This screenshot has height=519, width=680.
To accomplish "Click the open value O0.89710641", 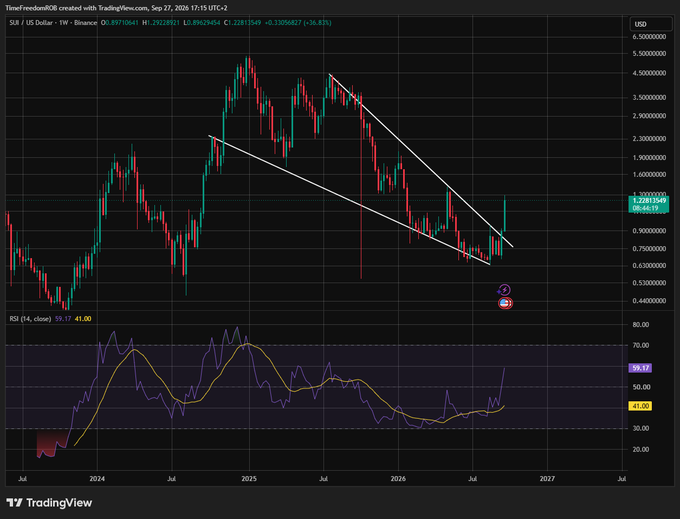I will (x=120, y=23).
